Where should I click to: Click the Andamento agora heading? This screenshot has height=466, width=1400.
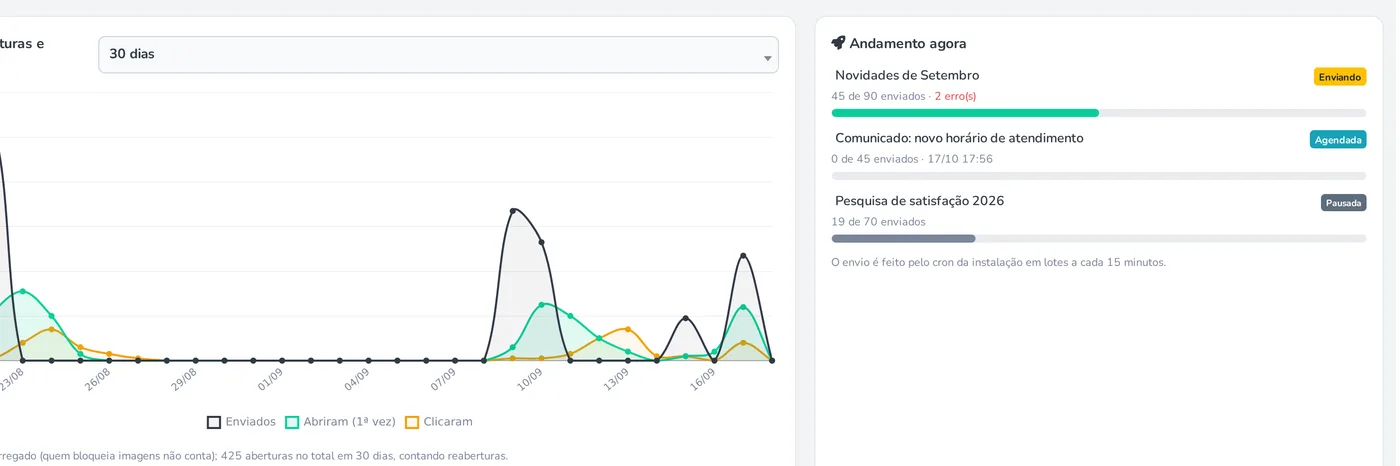pyautogui.click(x=908, y=44)
